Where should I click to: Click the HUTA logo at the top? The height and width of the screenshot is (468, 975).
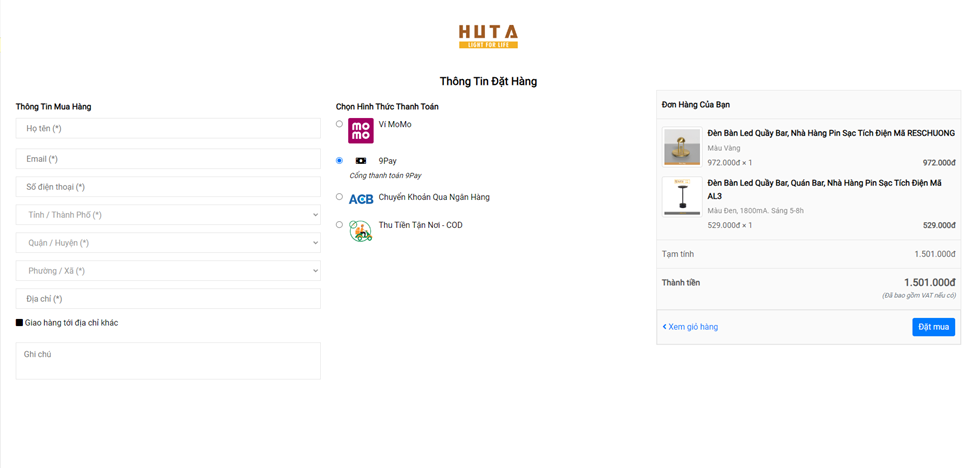tap(488, 37)
